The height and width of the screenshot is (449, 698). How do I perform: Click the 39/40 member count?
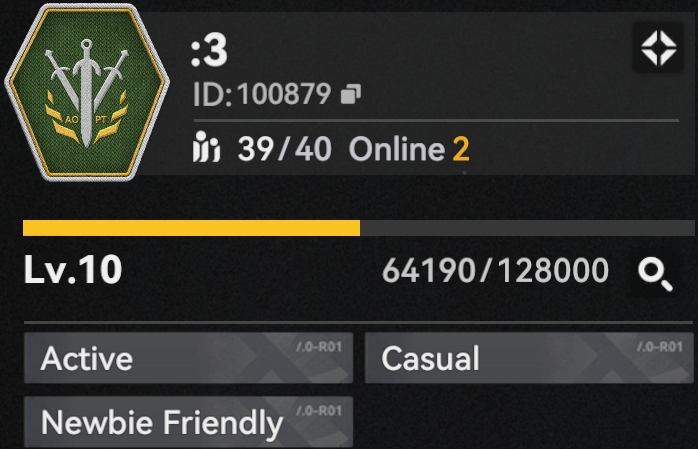284,149
